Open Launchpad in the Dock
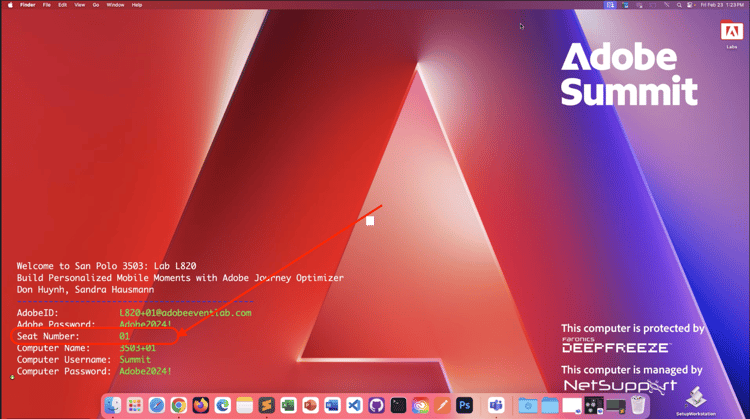Screen dimensions: 750x419 (x=135, y=406)
